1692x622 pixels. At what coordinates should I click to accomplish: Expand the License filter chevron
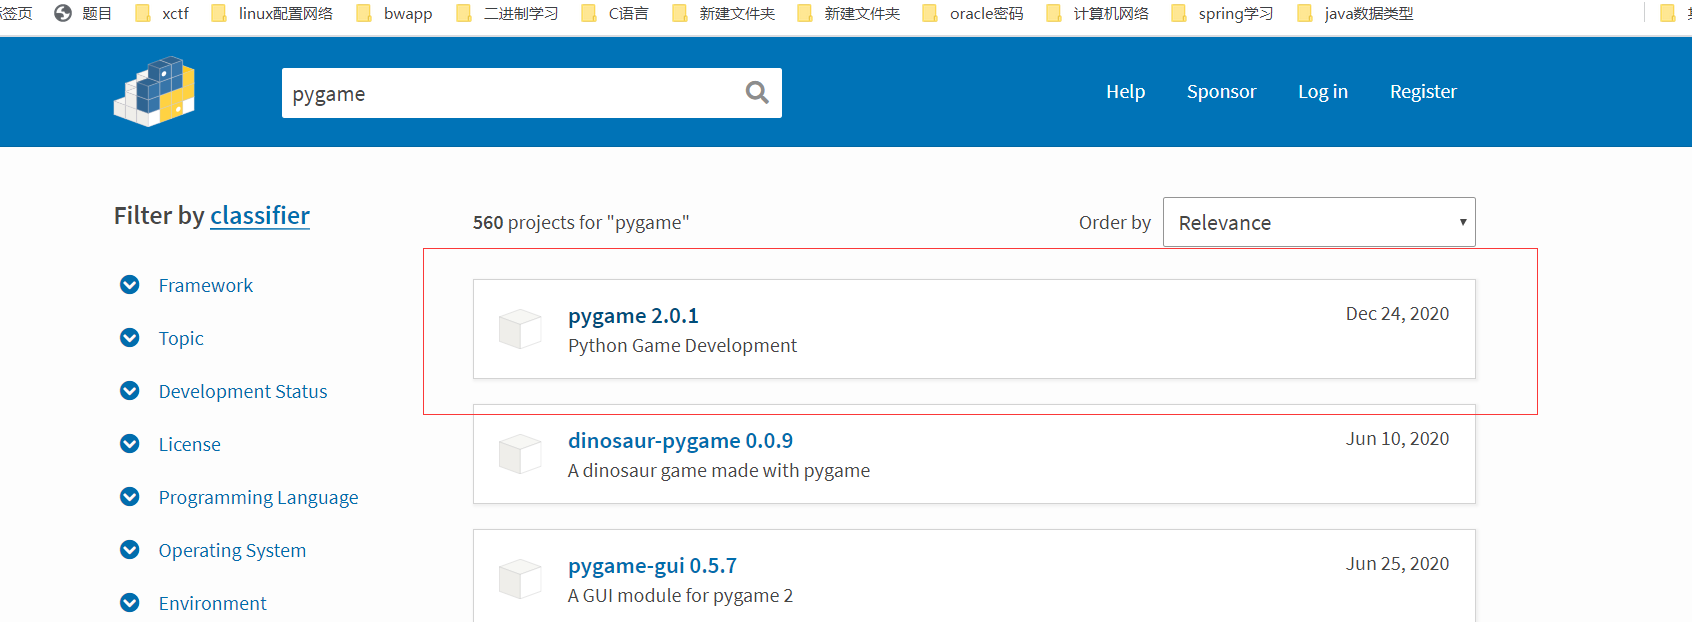[130, 444]
